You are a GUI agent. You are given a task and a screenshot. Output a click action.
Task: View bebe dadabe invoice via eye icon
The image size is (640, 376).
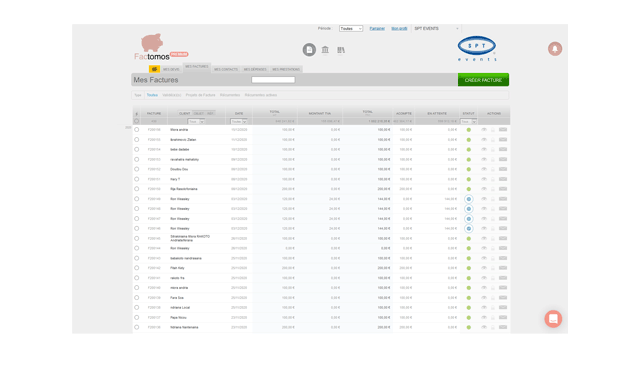(484, 149)
